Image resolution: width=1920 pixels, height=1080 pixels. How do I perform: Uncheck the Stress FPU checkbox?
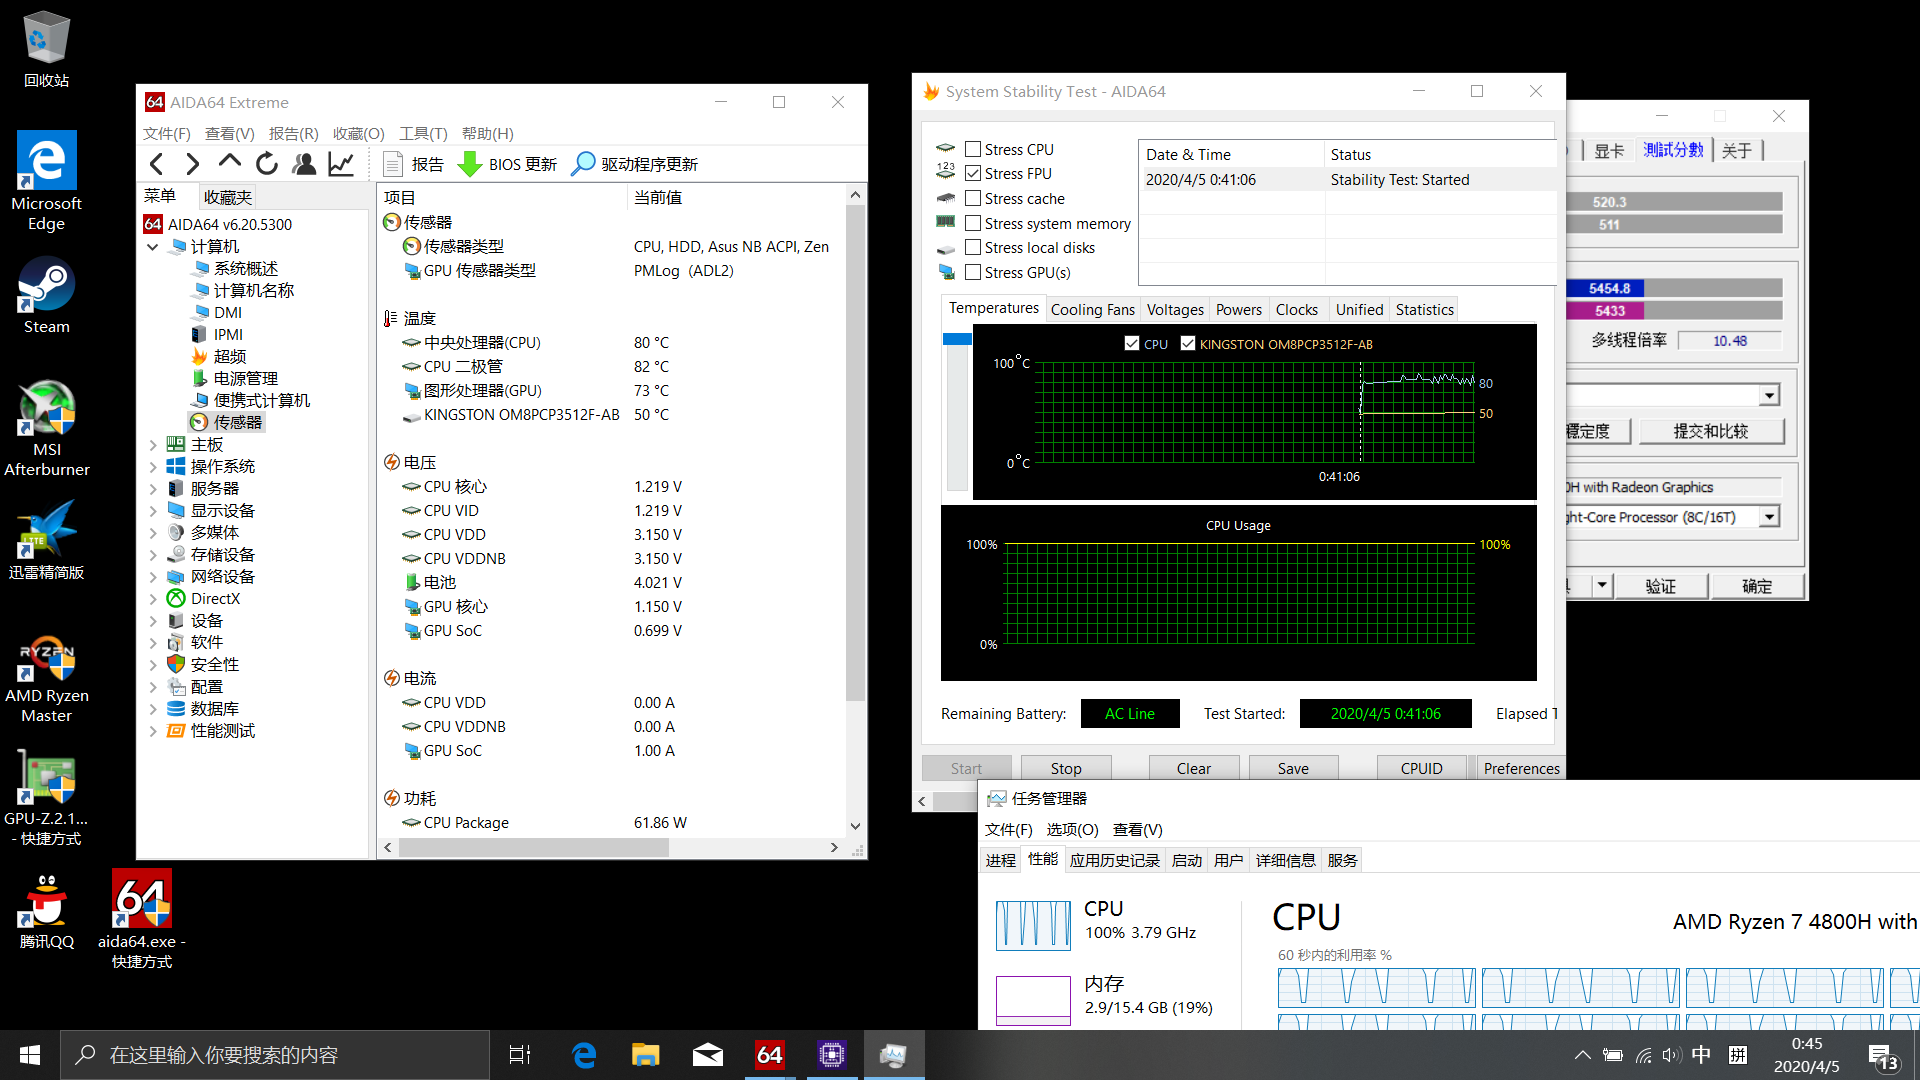(973, 173)
